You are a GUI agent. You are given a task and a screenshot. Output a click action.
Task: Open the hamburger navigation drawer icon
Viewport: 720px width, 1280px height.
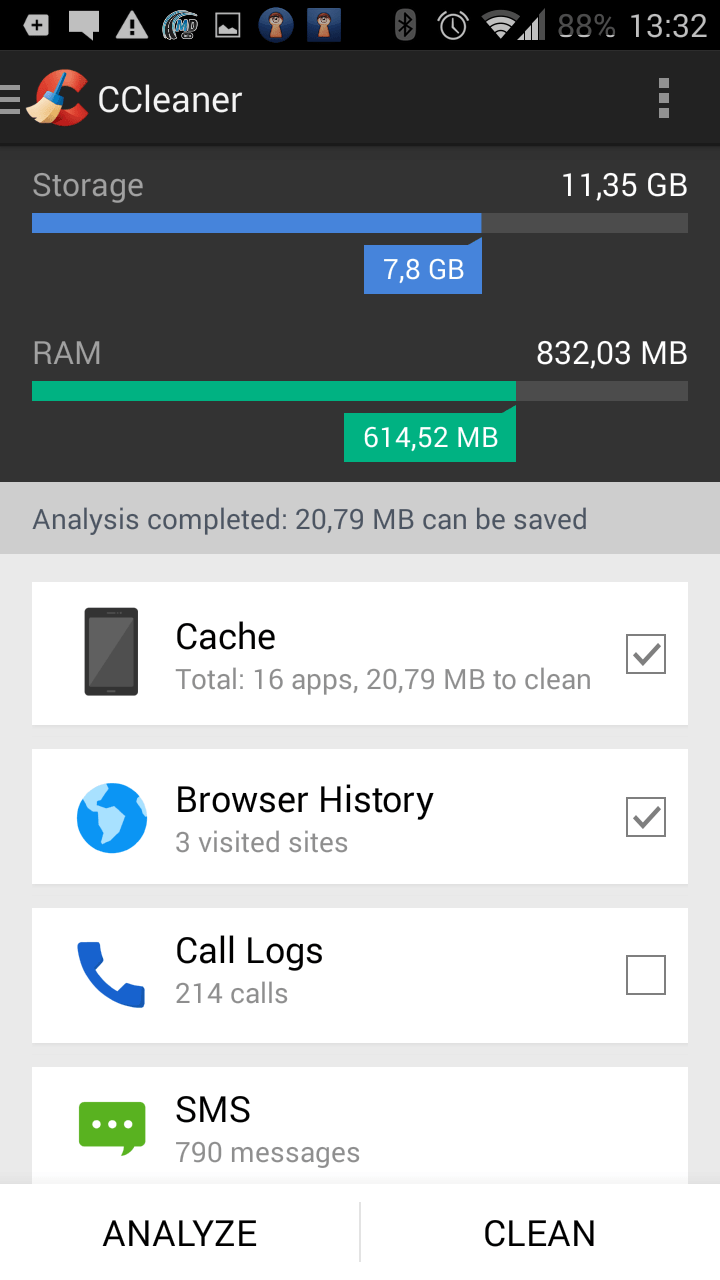[10, 100]
